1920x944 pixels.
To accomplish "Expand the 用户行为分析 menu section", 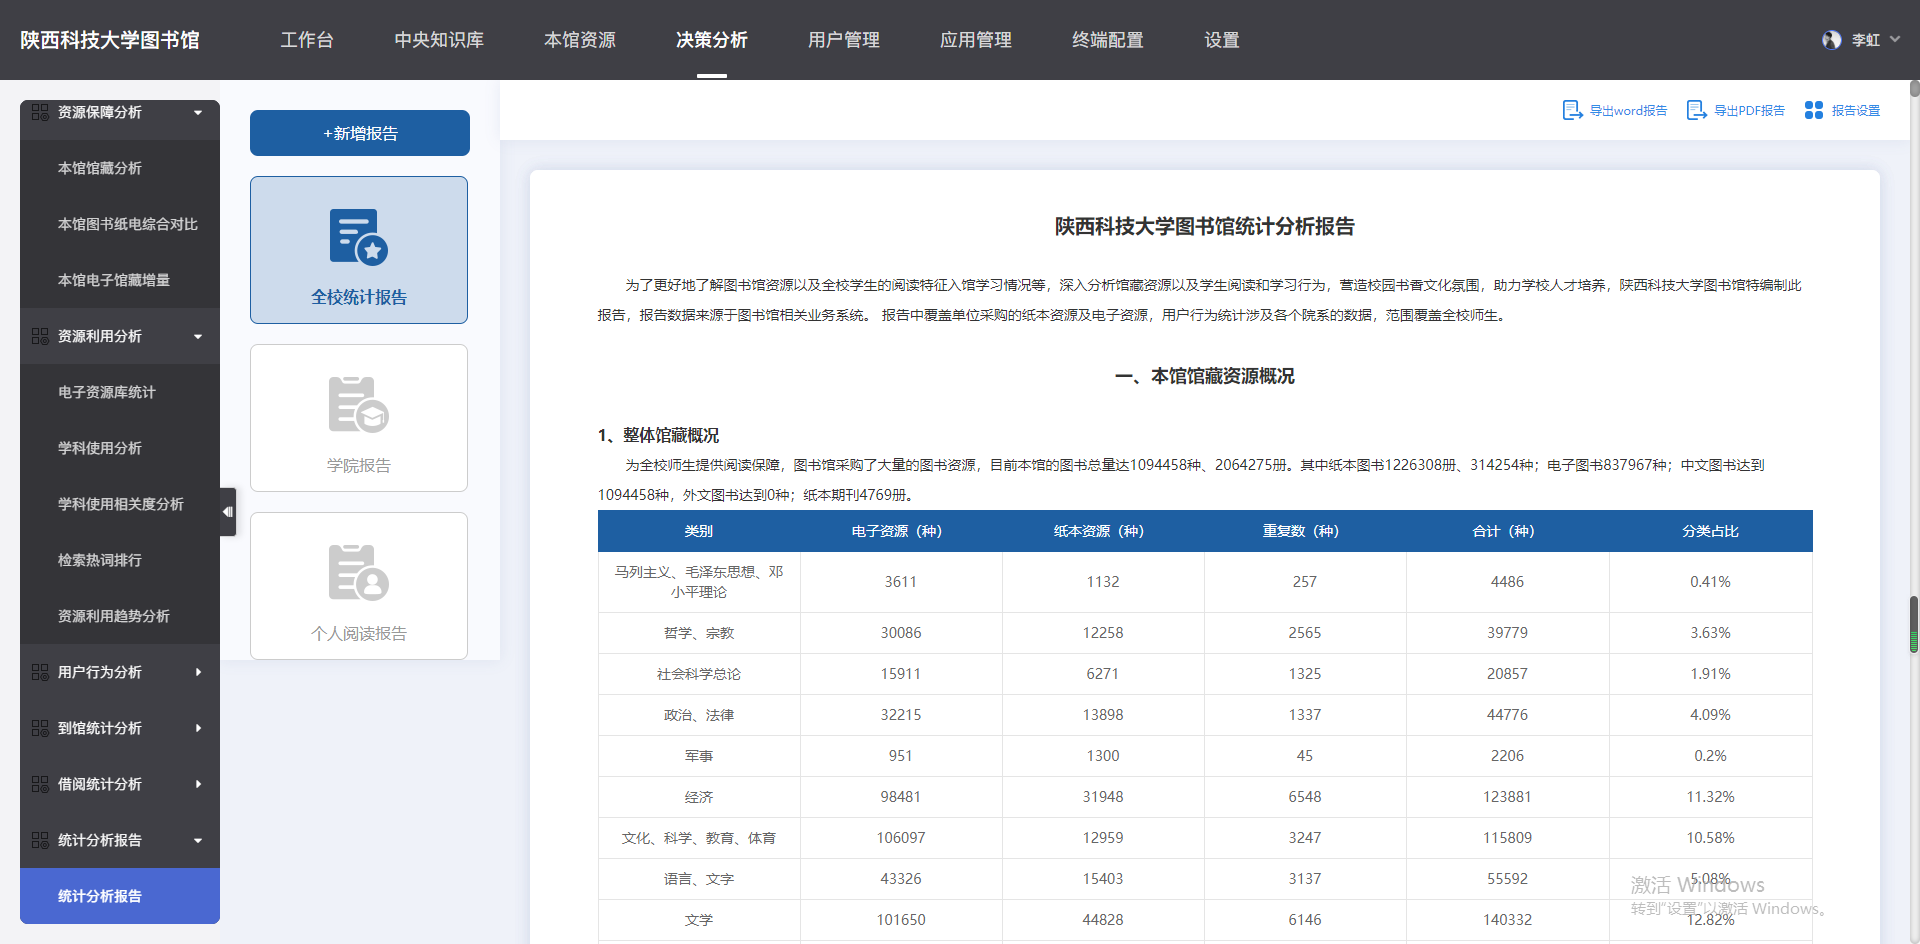I will coord(198,672).
